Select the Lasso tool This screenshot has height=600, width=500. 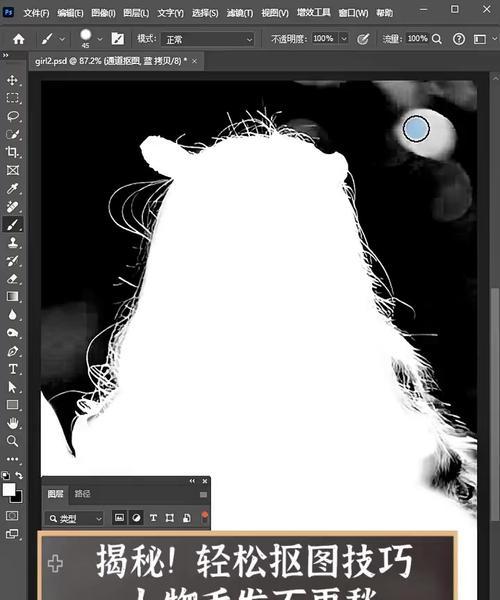pos(13,116)
